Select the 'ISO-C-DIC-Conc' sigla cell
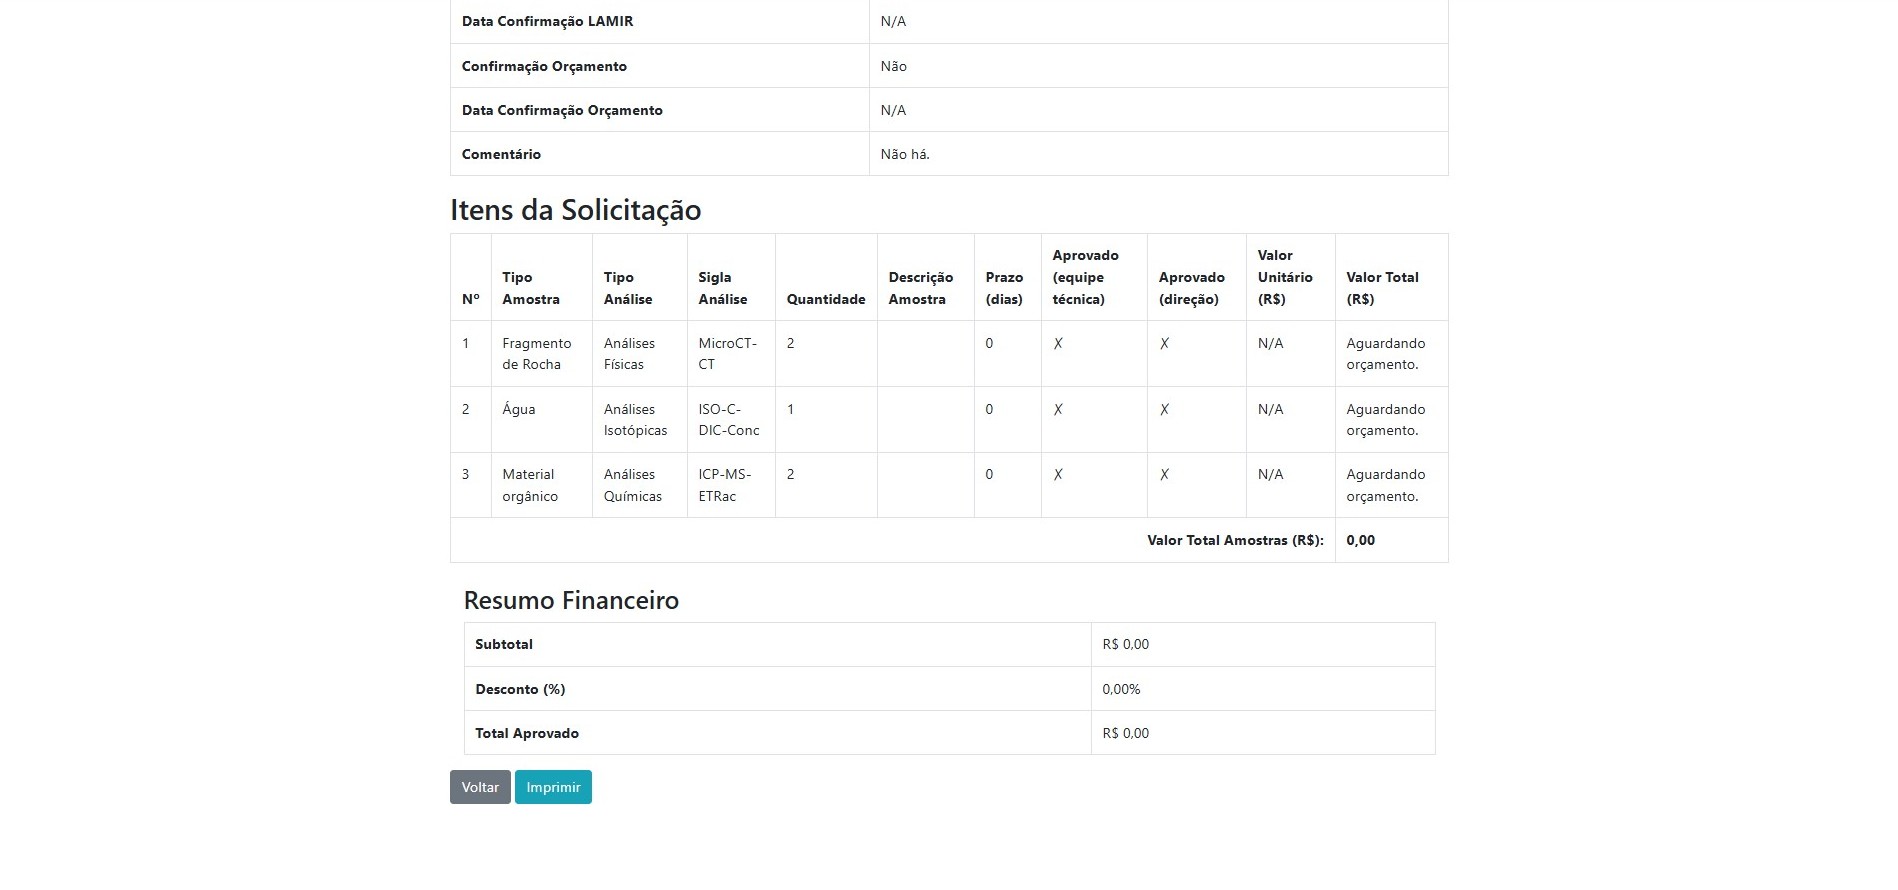The height and width of the screenshot is (890, 1898). coord(731,420)
